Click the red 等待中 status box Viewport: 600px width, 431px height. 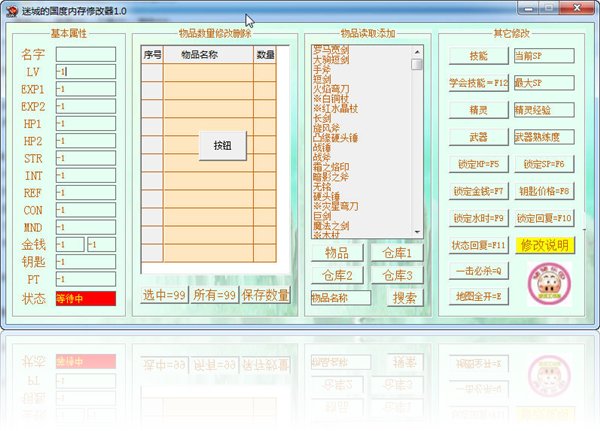[x=86, y=299]
